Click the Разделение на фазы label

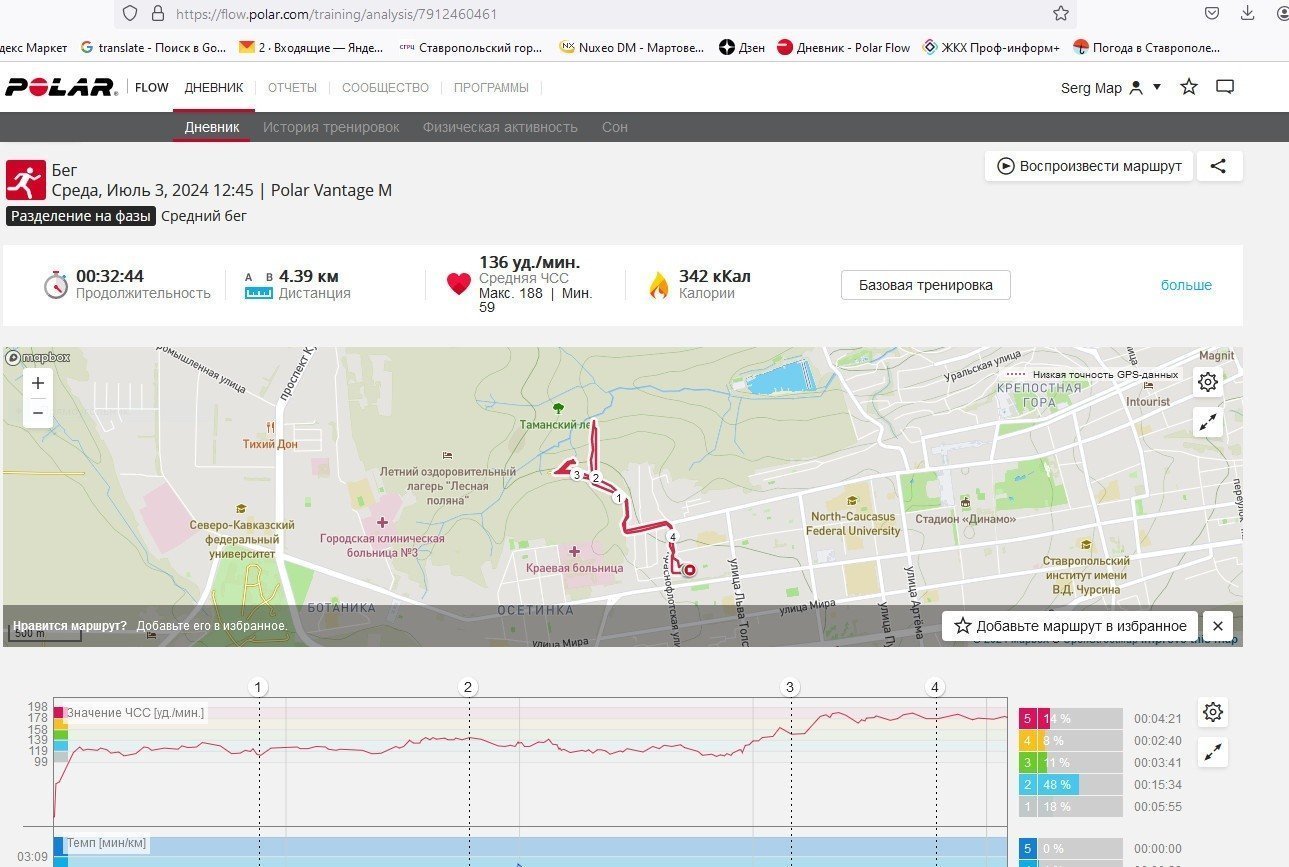[81, 216]
